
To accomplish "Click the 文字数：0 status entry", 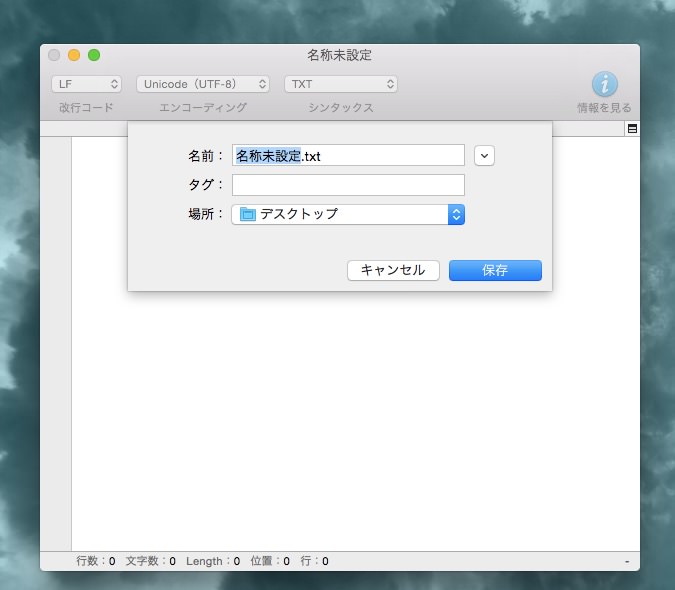I will pyautogui.click(x=150, y=561).
